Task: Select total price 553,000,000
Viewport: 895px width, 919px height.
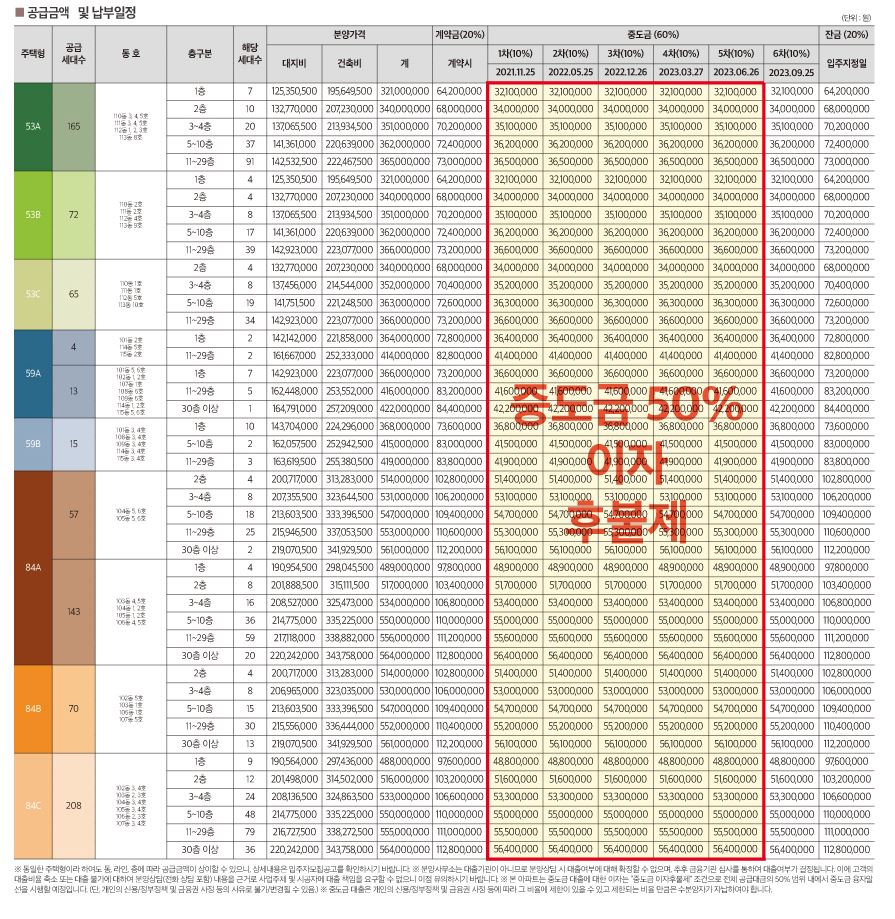Action: tap(404, 532)
